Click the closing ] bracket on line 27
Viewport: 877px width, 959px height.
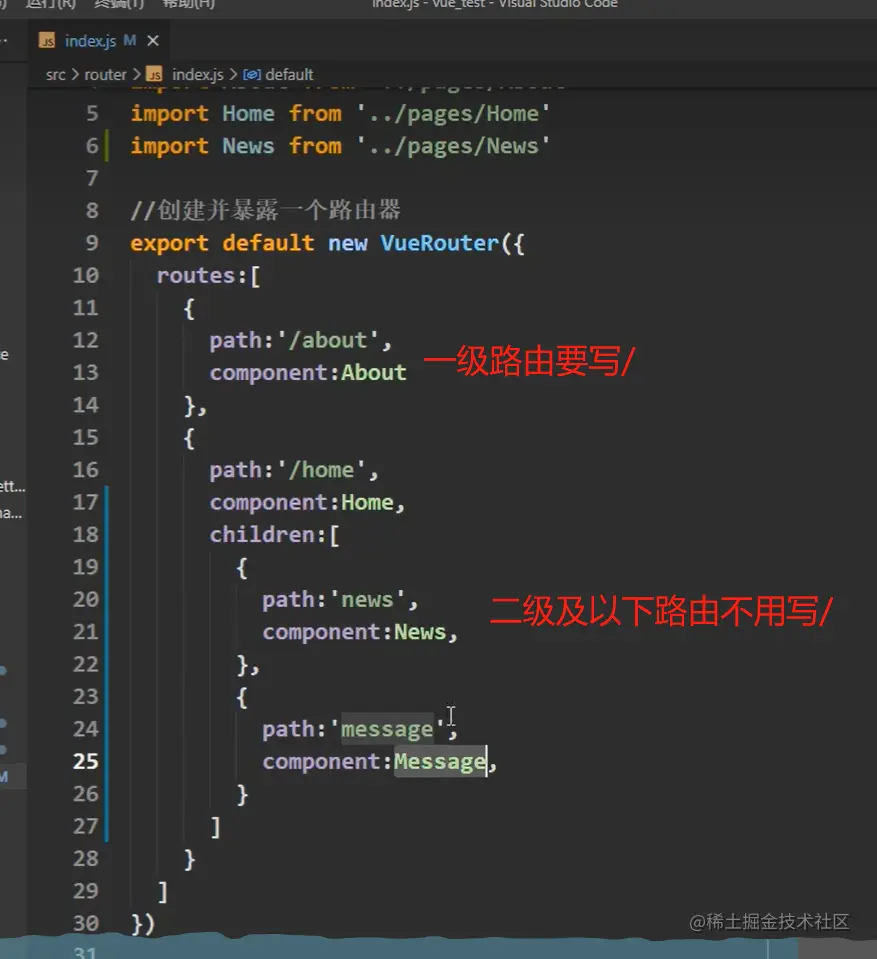(215, 828)
